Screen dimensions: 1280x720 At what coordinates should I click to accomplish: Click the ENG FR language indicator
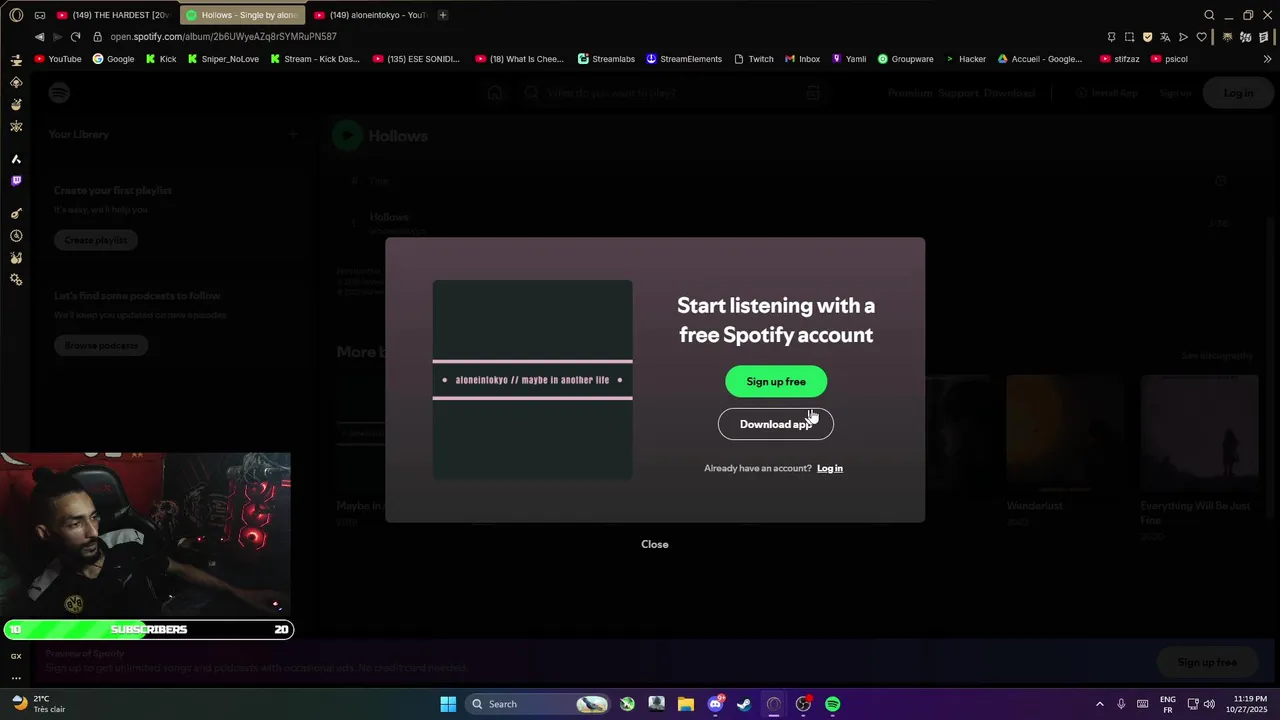tap(1168, 704)
